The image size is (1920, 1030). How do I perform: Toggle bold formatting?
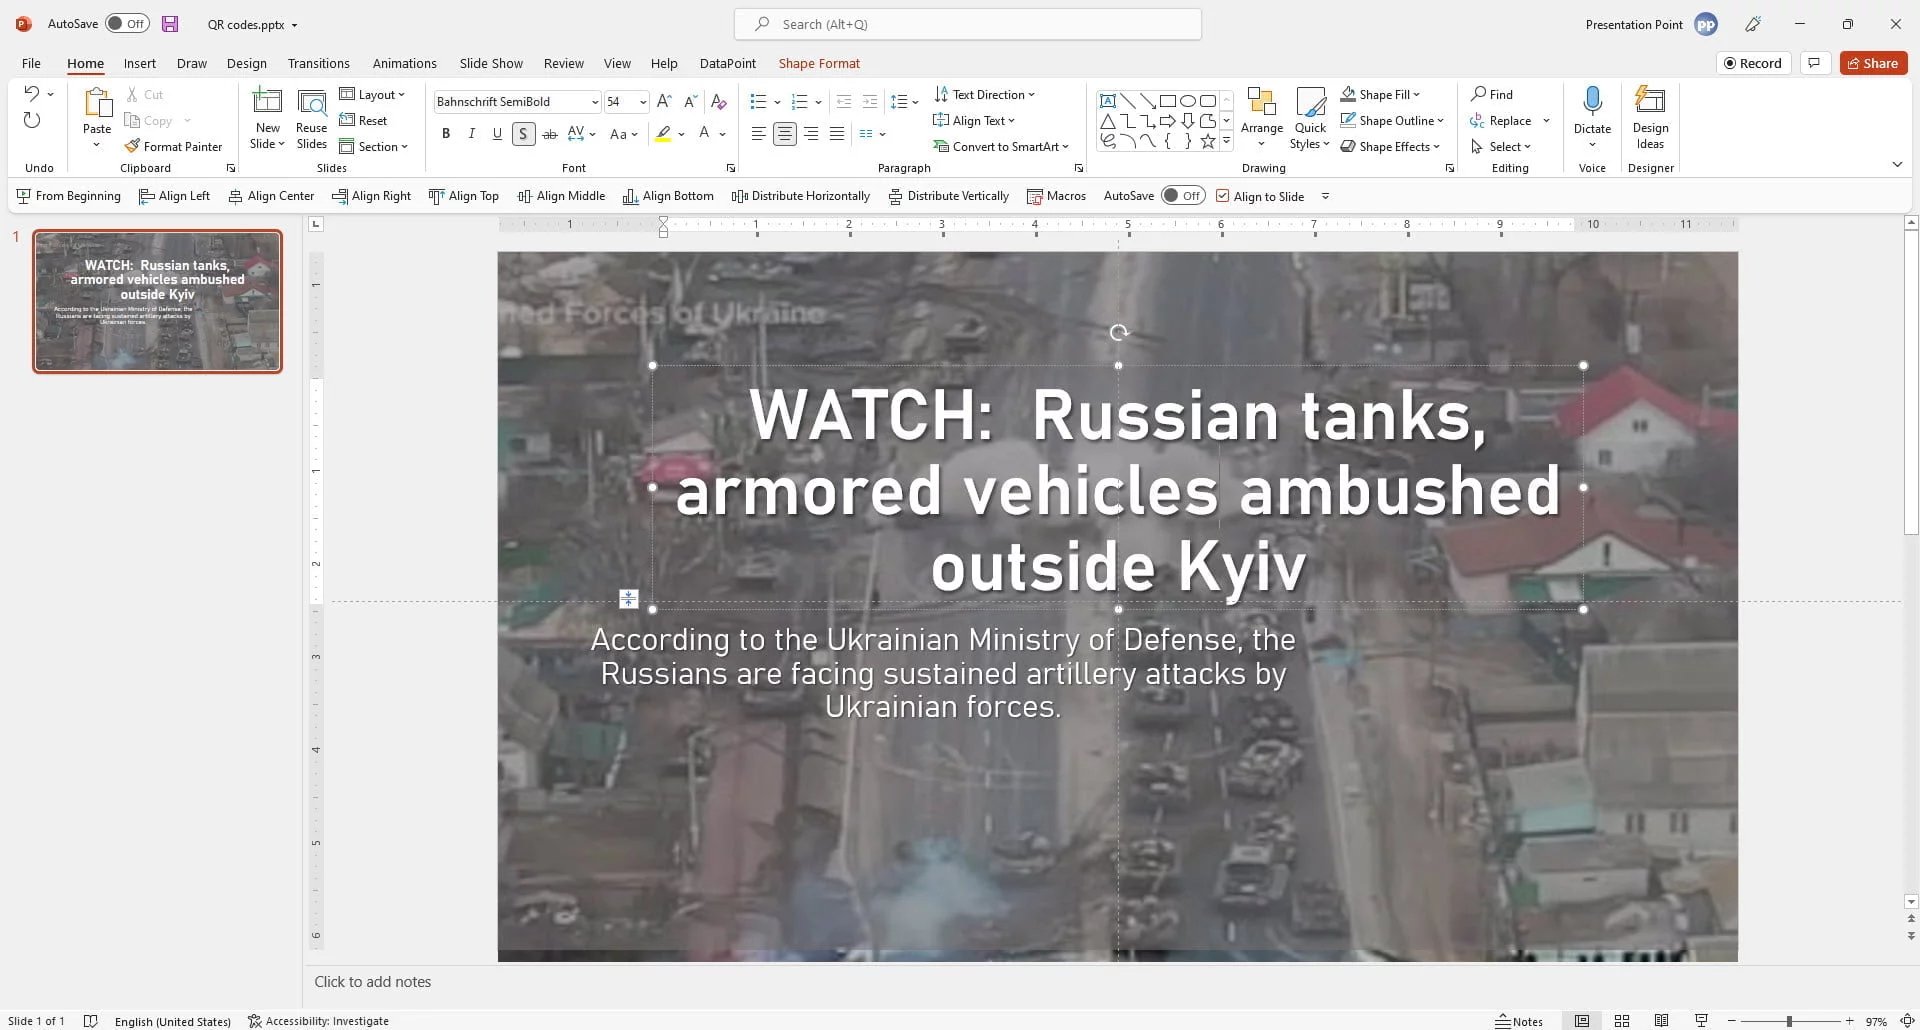[x=445, y=133]
